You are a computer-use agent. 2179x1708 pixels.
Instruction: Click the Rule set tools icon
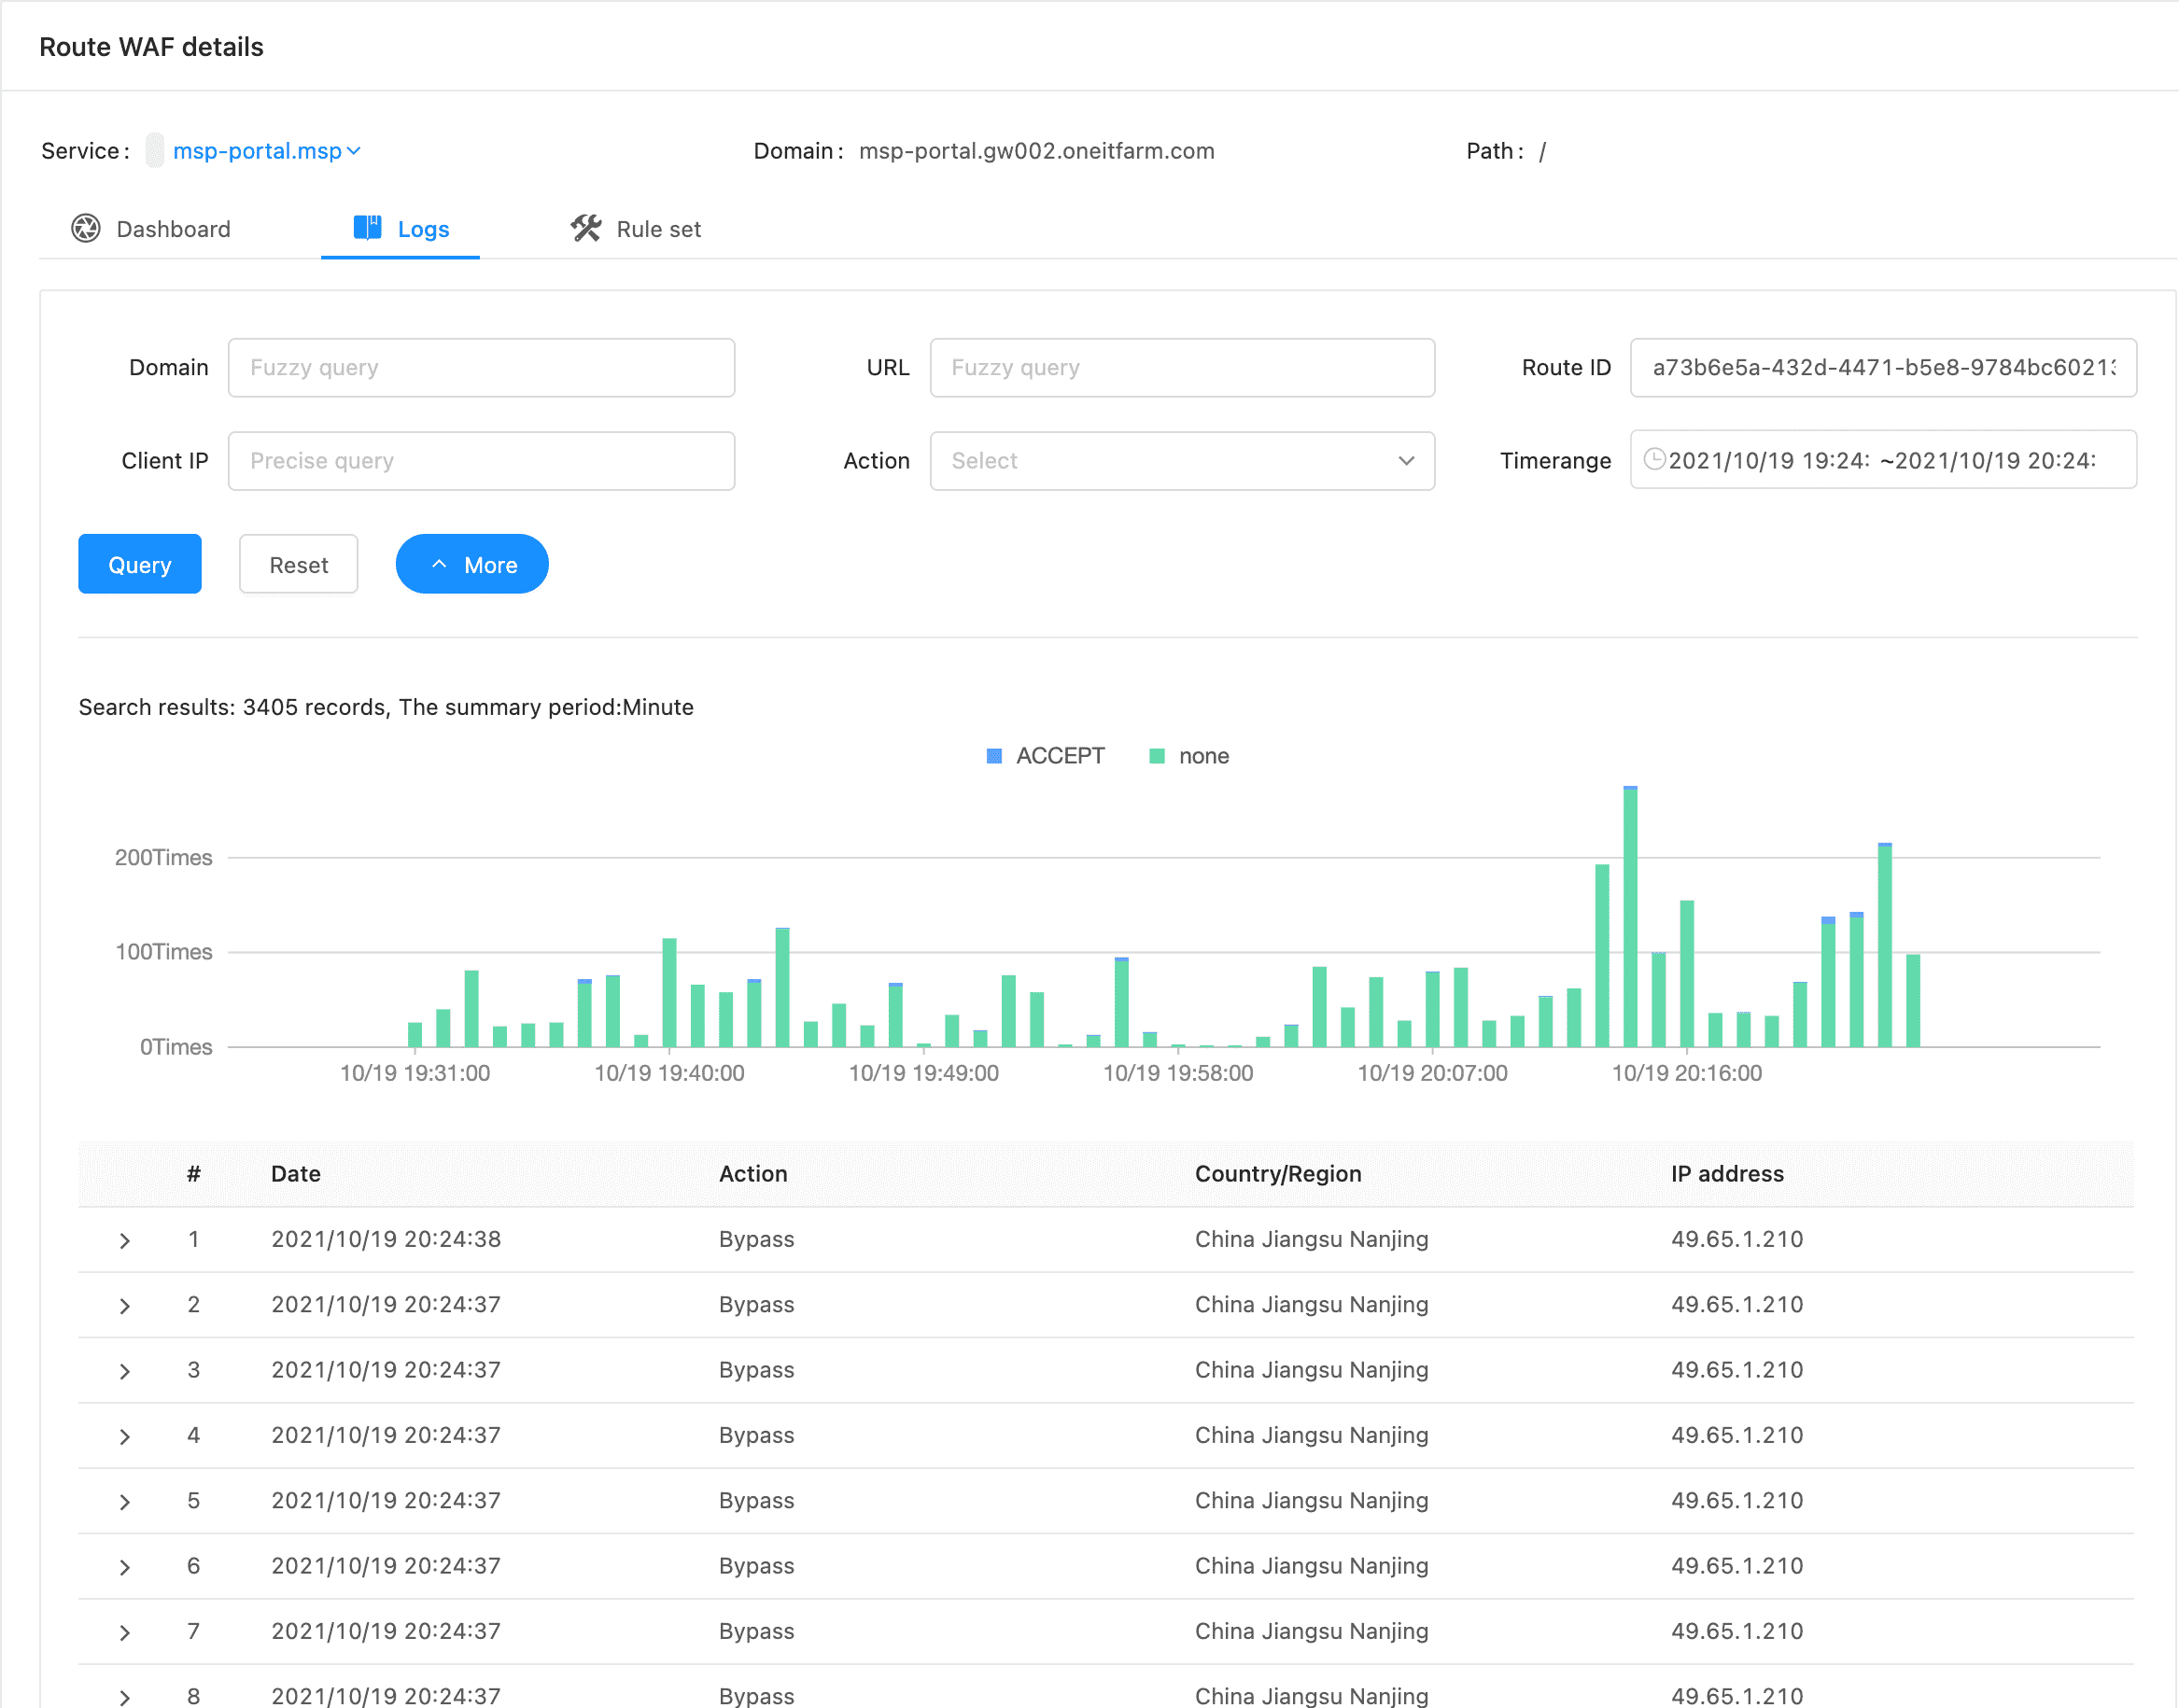pyautogui.click(x=586, y=228)
